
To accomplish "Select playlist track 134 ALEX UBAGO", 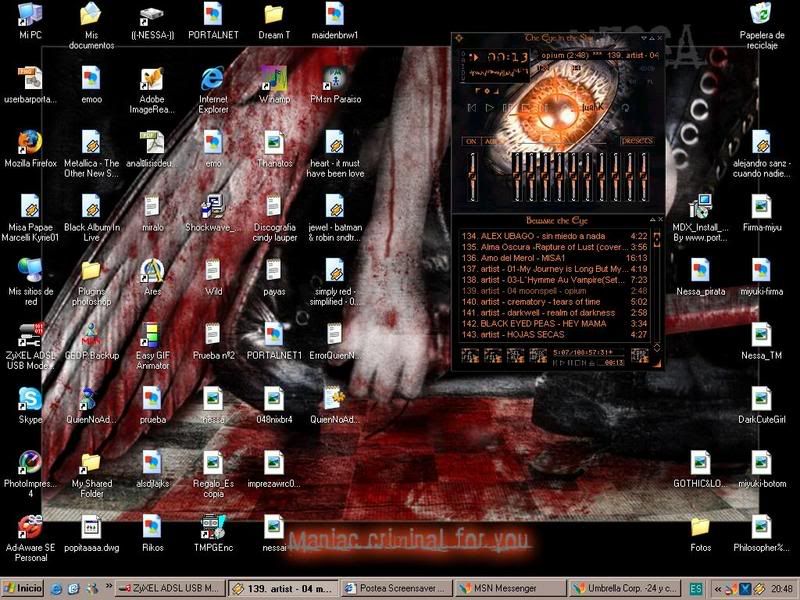I will click(554, 236).
